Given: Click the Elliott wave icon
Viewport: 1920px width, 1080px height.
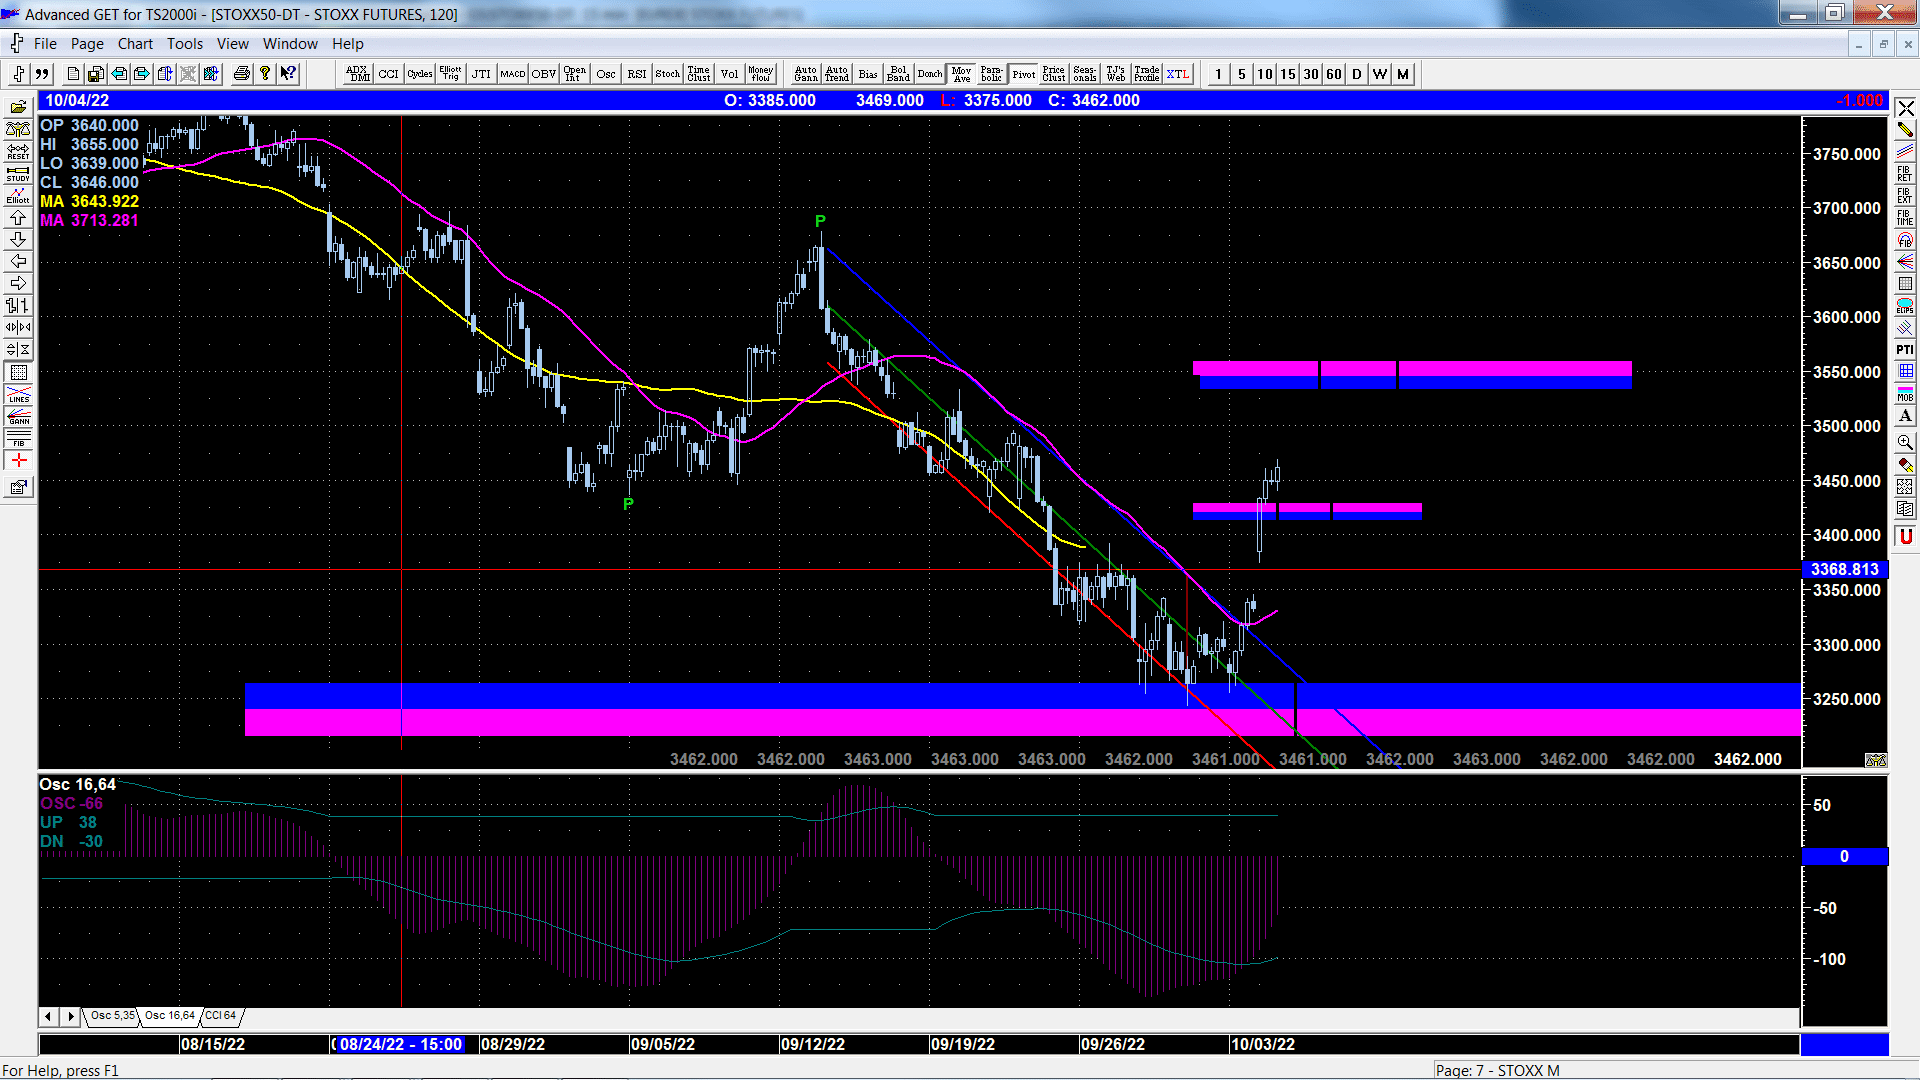Looking at the screenshot, I should tap(18, 195).
